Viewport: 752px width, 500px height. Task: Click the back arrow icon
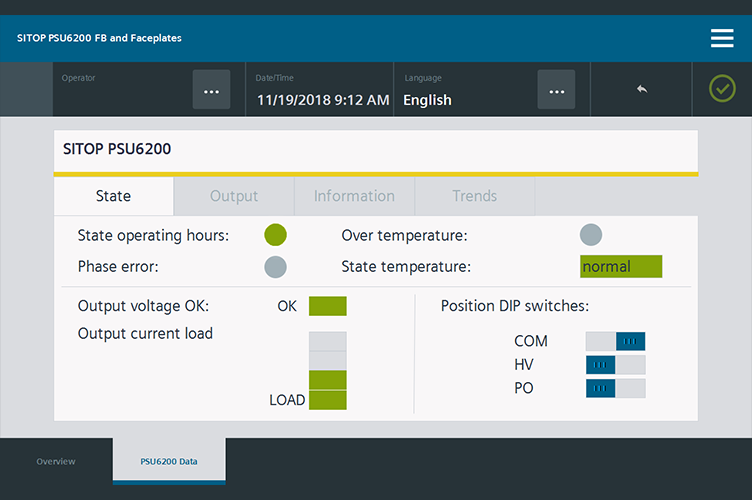pos(642,89)
